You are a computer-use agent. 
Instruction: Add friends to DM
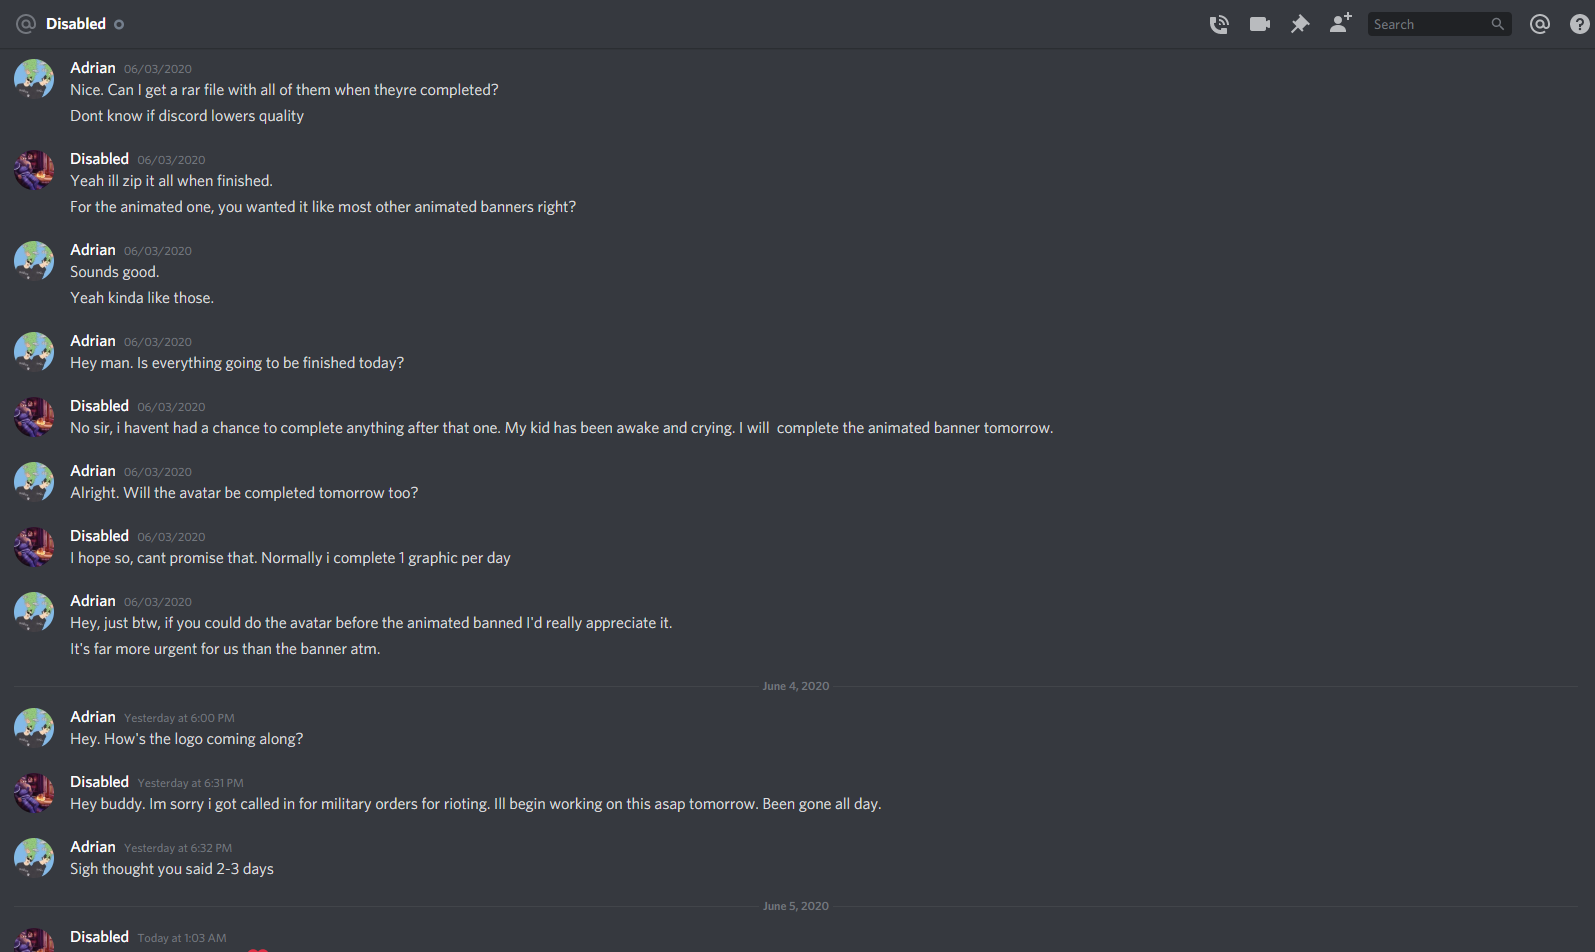click(x=1340, y=23)
